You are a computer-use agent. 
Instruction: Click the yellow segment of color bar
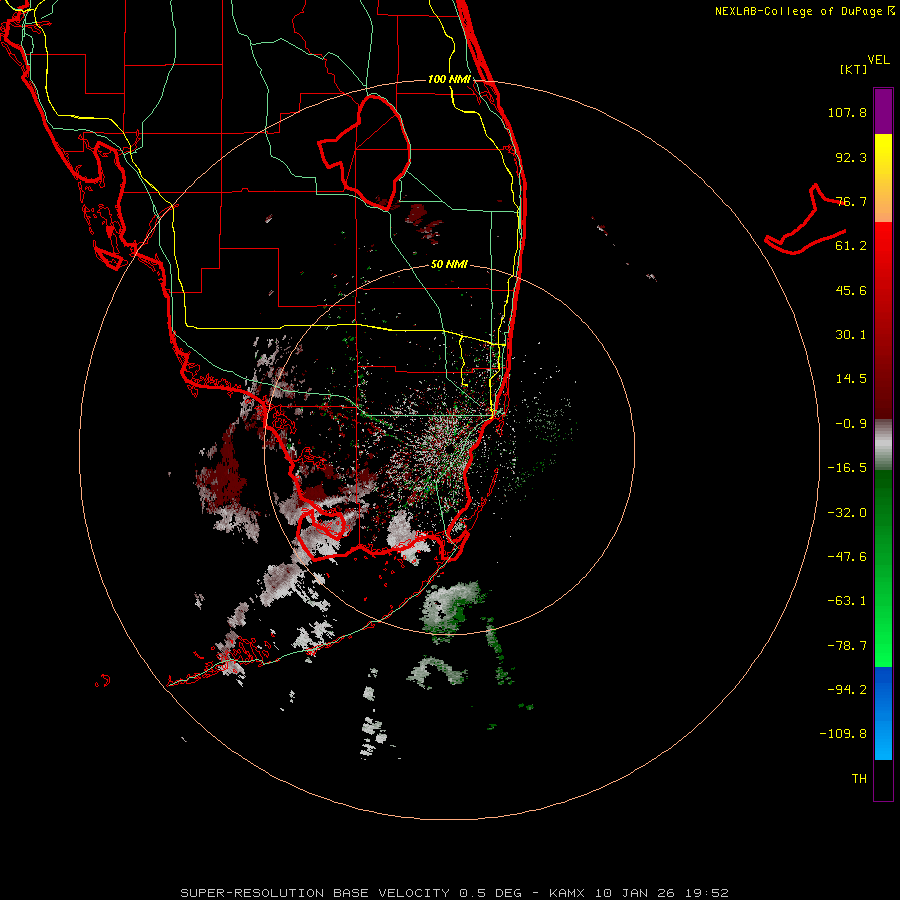[883, 178]
